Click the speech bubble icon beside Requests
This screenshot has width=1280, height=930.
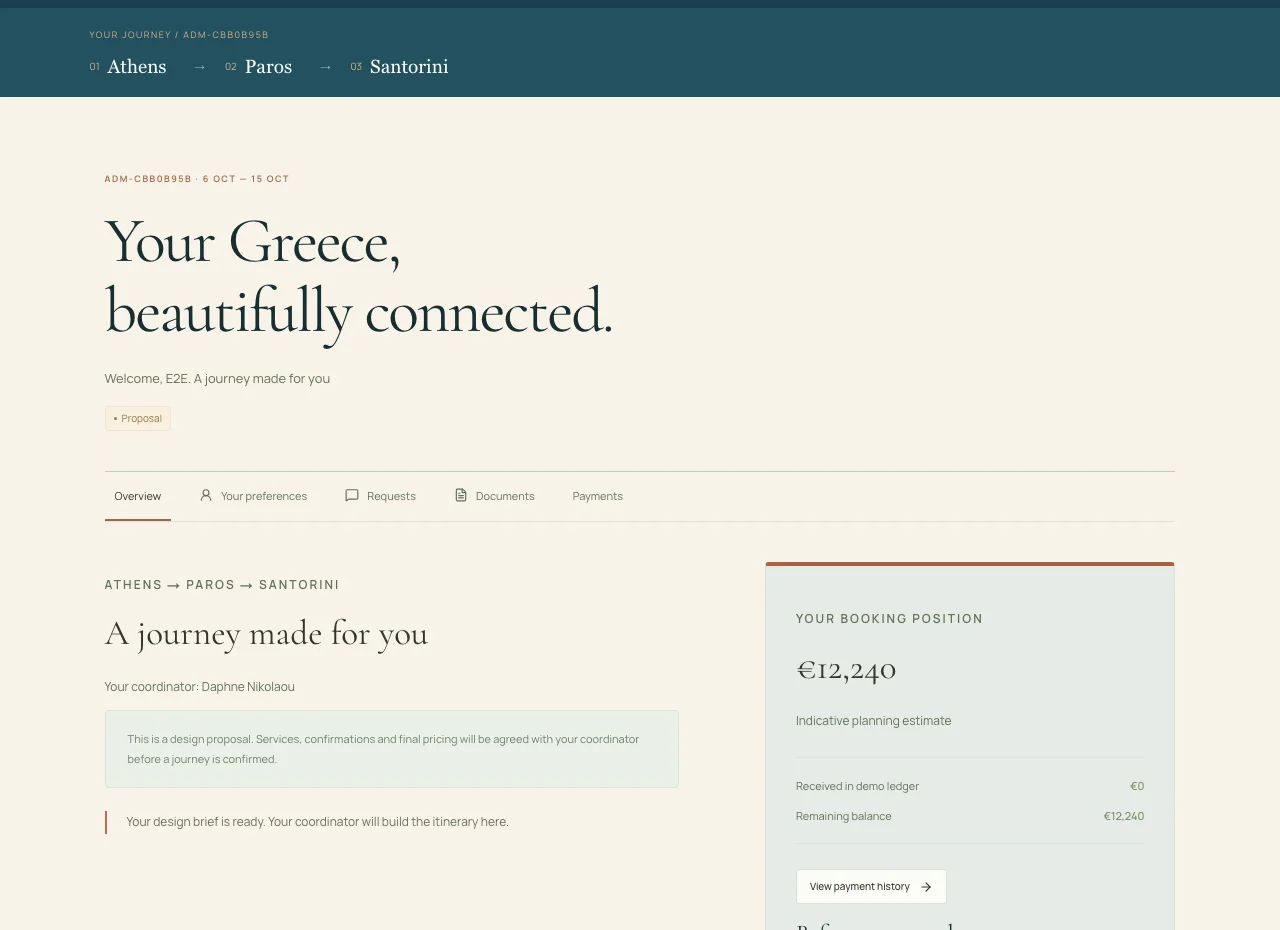tap(352, 495)
